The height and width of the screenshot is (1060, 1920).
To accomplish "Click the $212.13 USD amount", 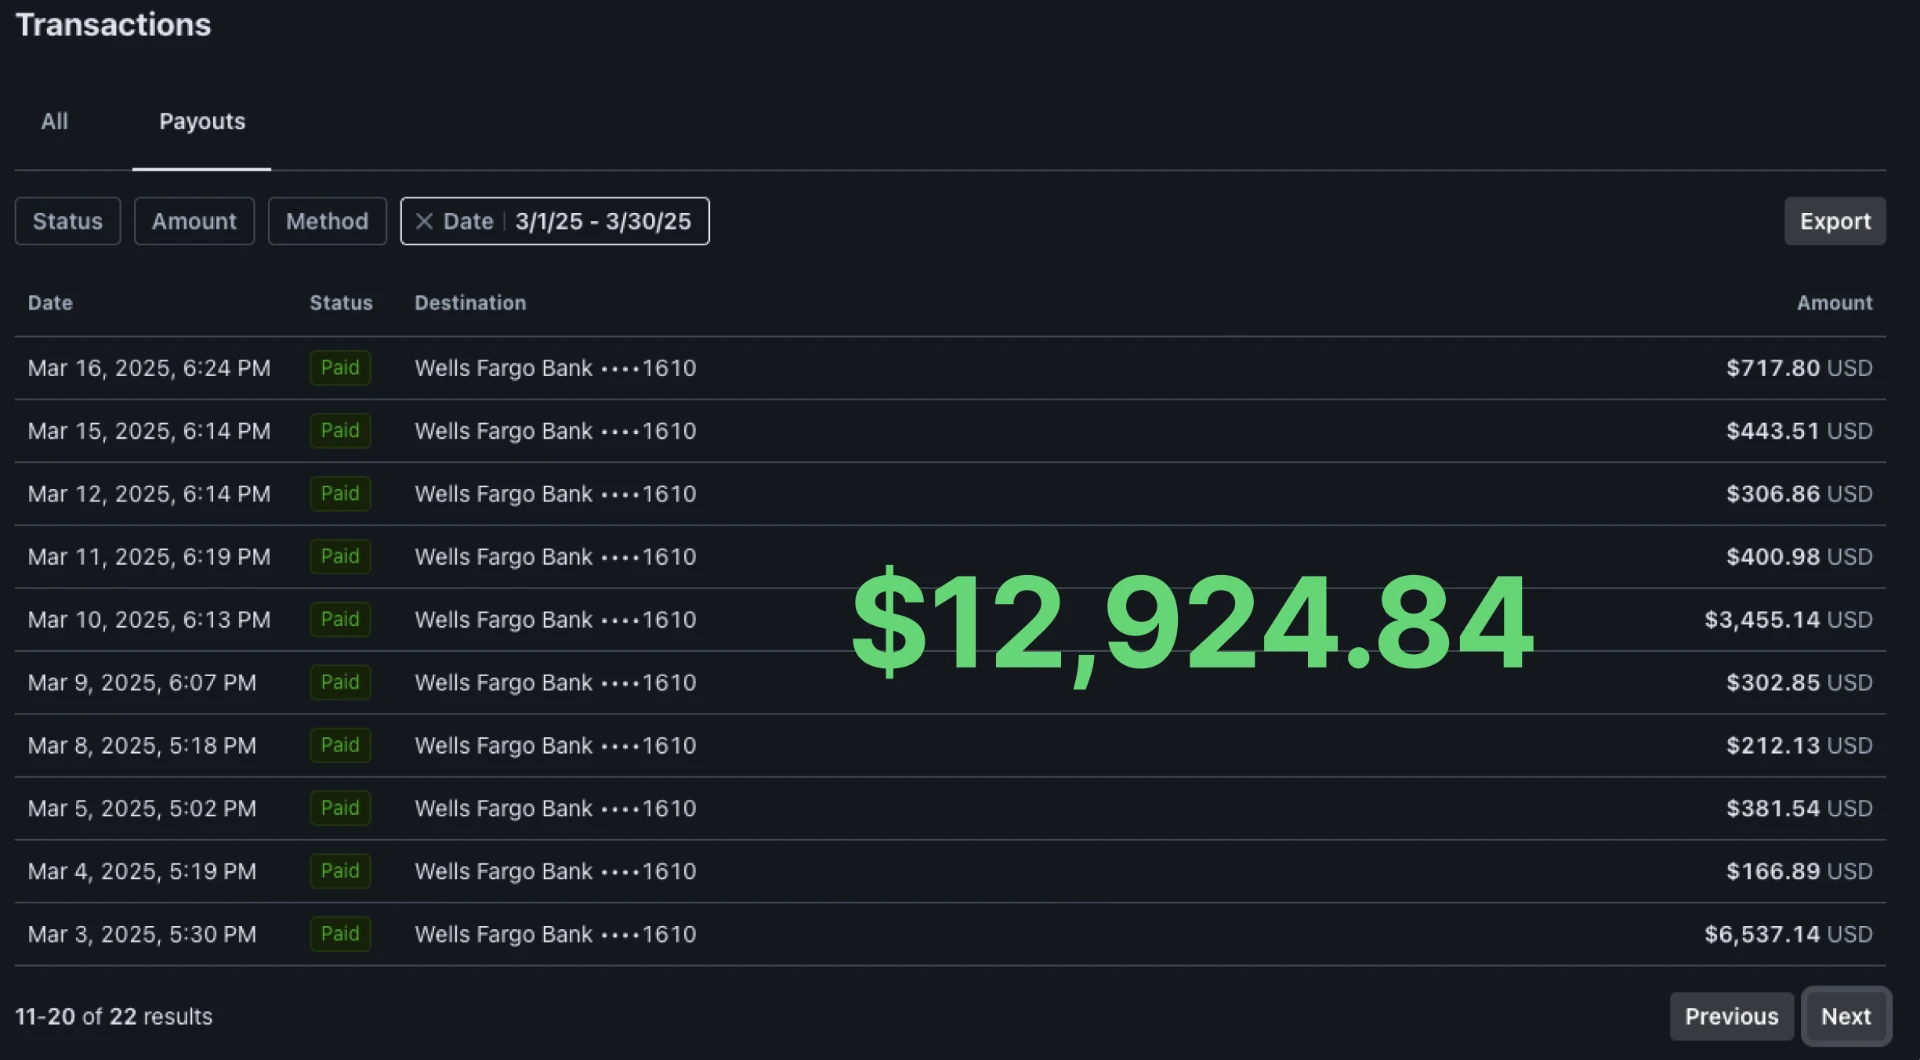I will tap(1799, 746).
